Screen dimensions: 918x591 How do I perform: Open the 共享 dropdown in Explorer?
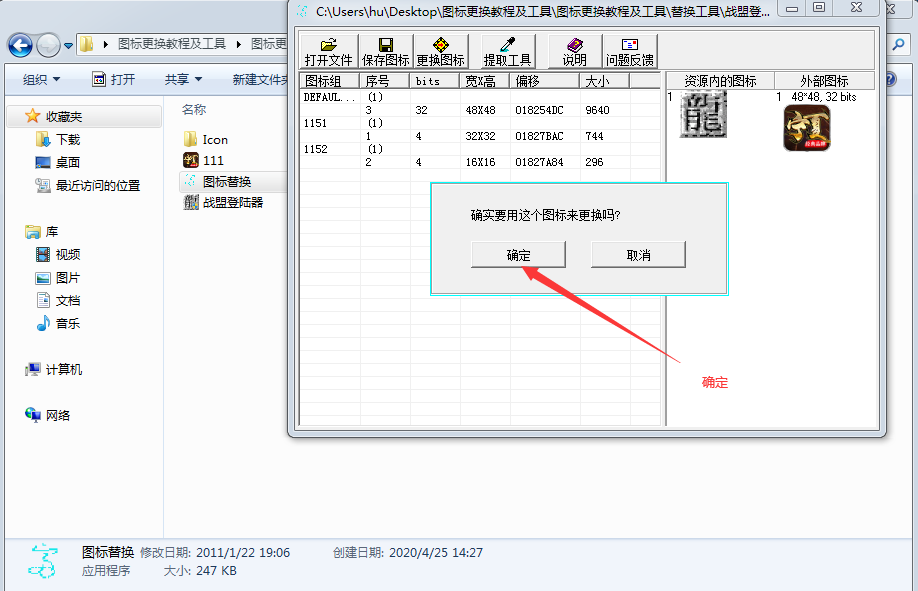coord(183,79)
